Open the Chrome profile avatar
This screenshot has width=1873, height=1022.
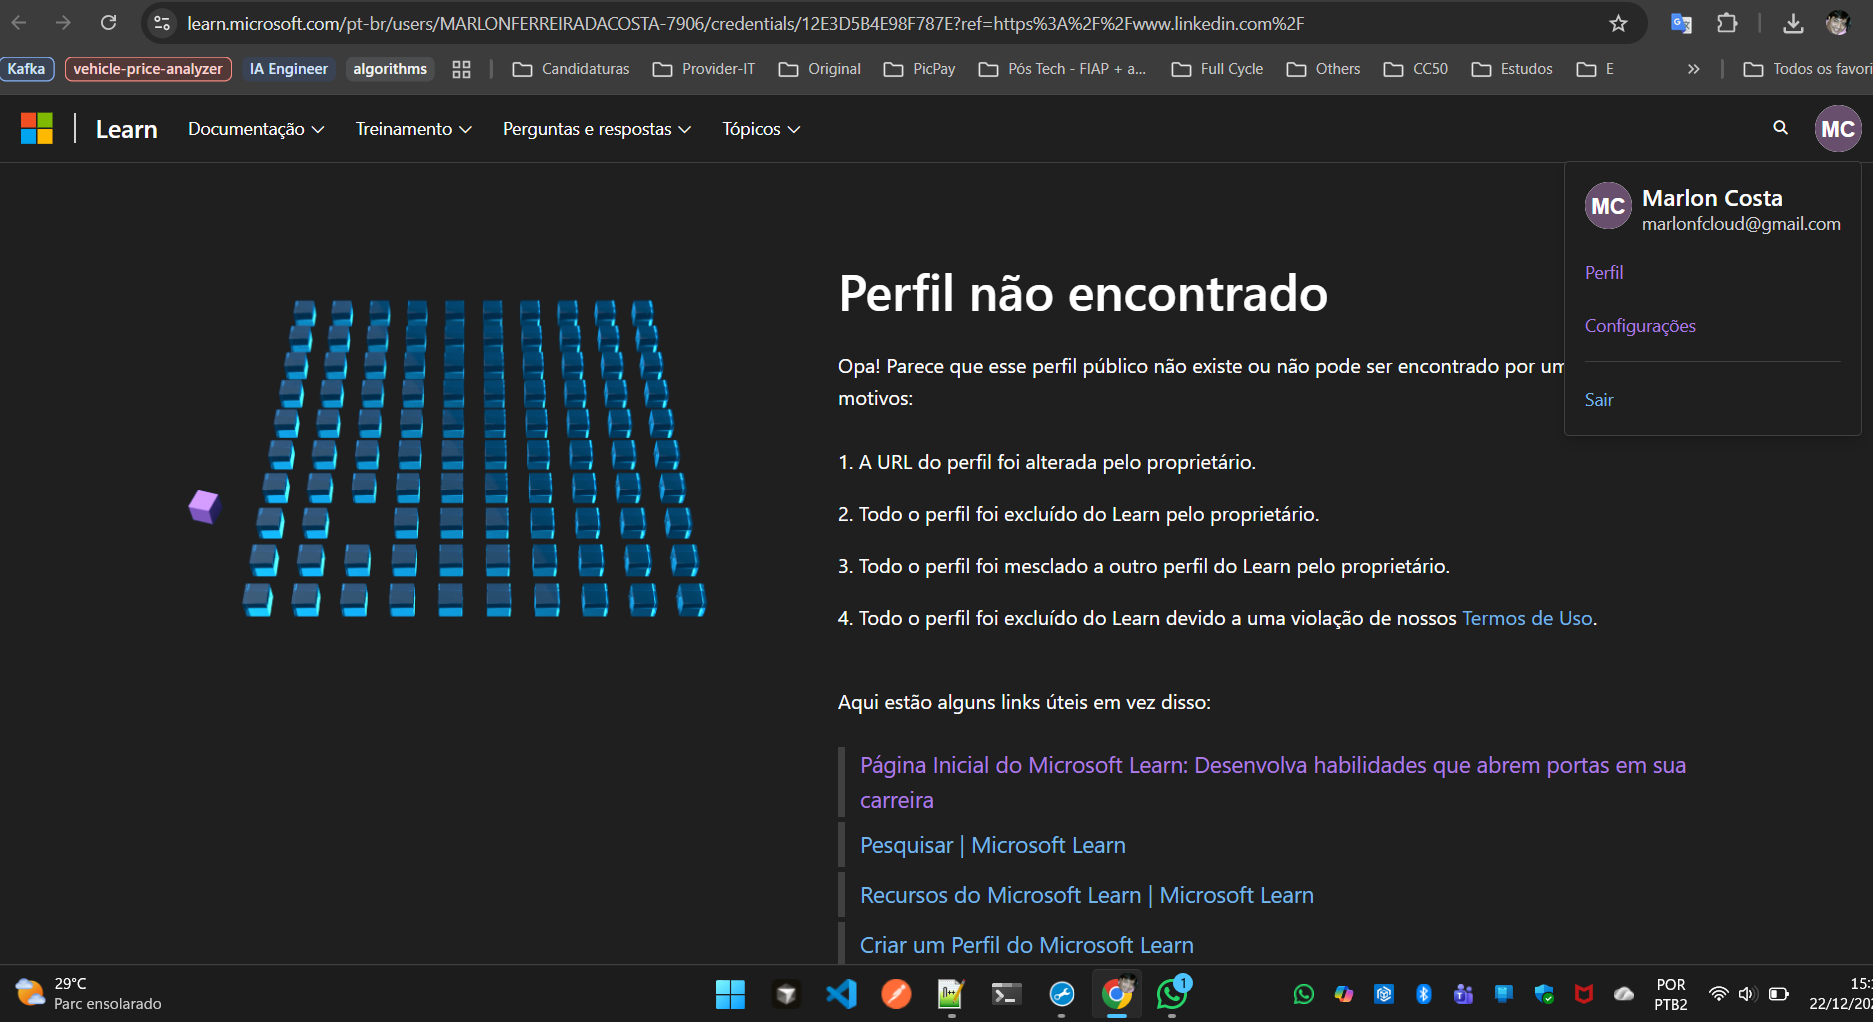click(x=1838, y=23)
